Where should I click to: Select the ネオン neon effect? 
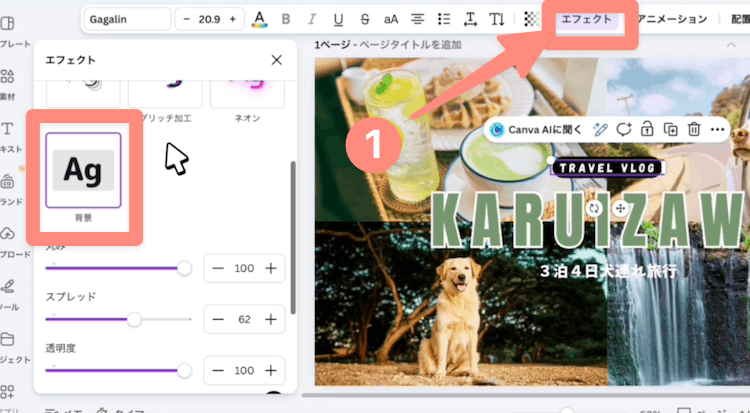[x=247, y=95]
